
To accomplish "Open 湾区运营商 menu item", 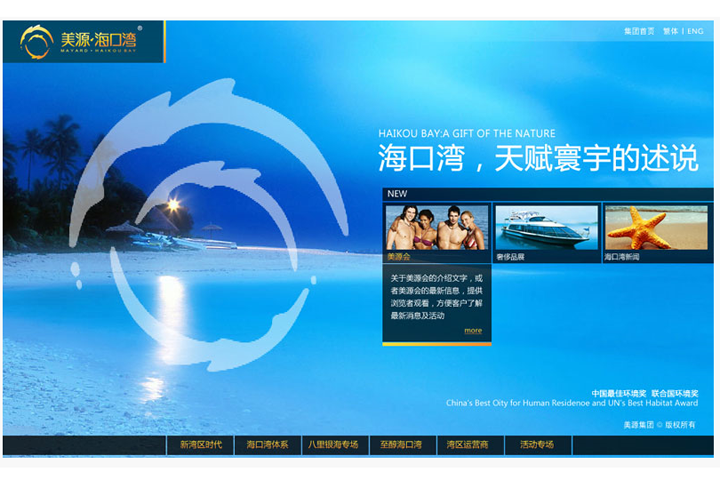I will coord(467,445).
